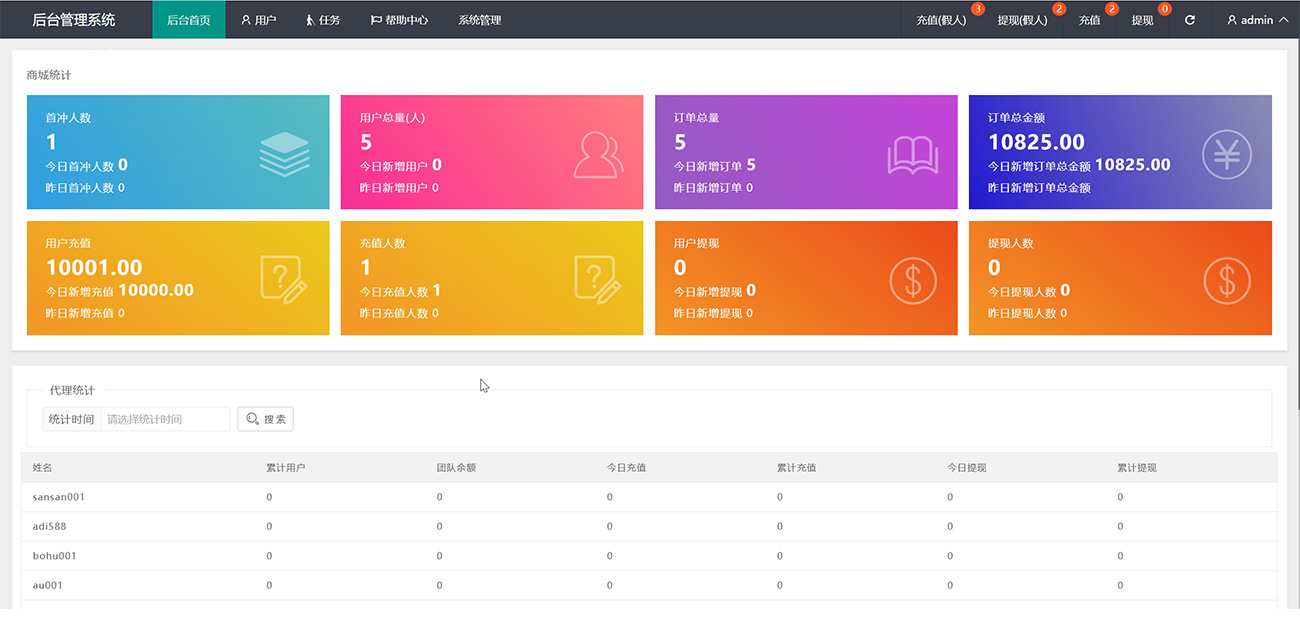Click the open book icon on 订单总量 card
Viewport: 1300px width, 636px height.
[912, 155]
